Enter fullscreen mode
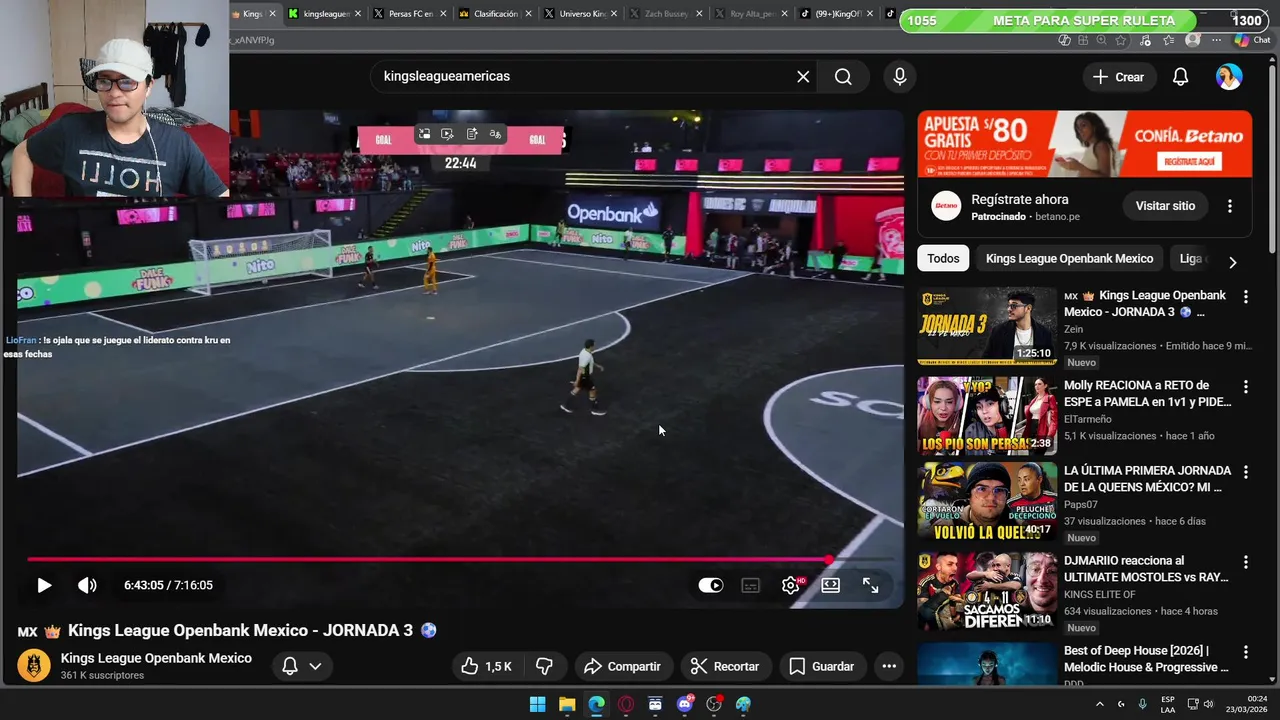1280x720 pixels. tap(870, 585)
